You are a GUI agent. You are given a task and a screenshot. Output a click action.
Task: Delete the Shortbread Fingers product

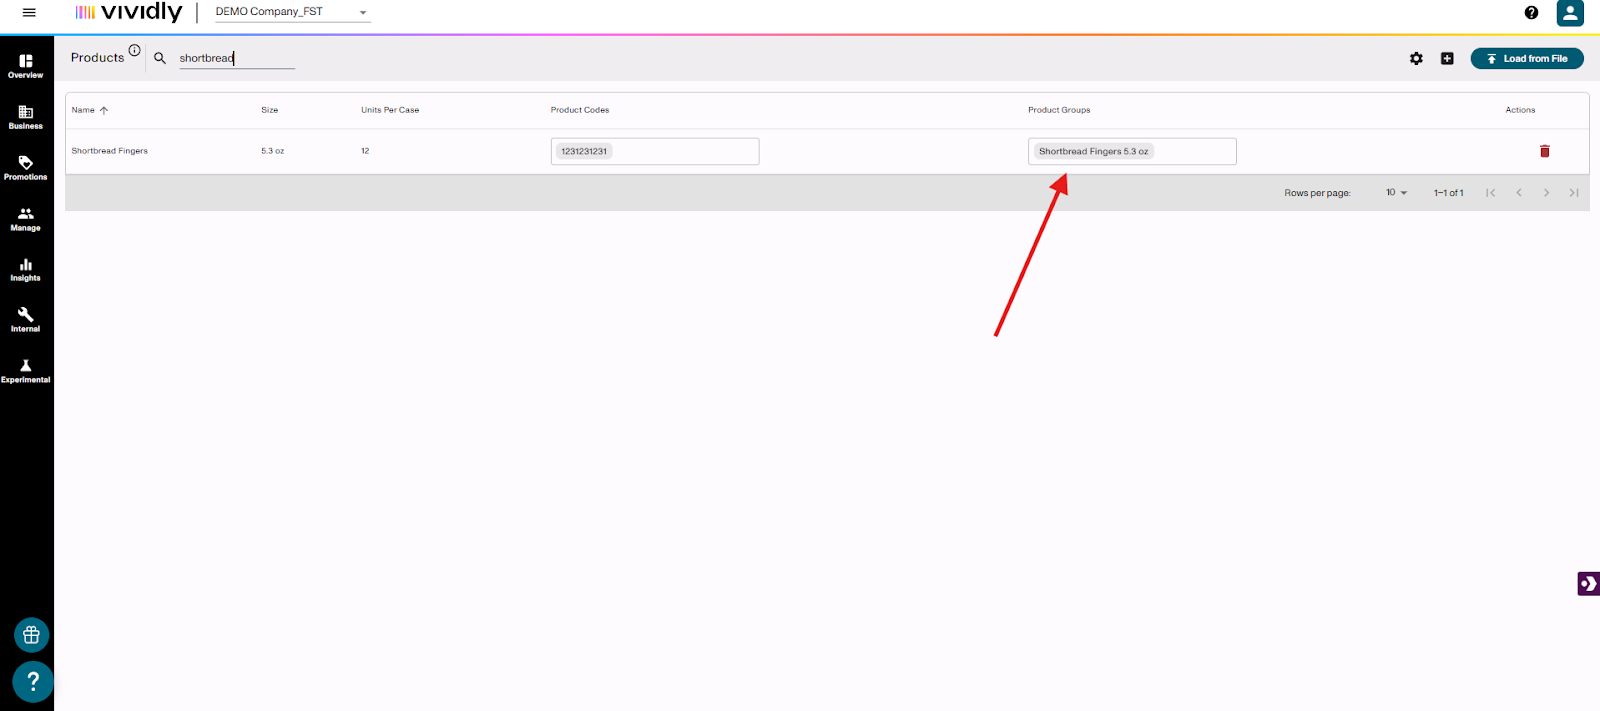[1544, 151]
